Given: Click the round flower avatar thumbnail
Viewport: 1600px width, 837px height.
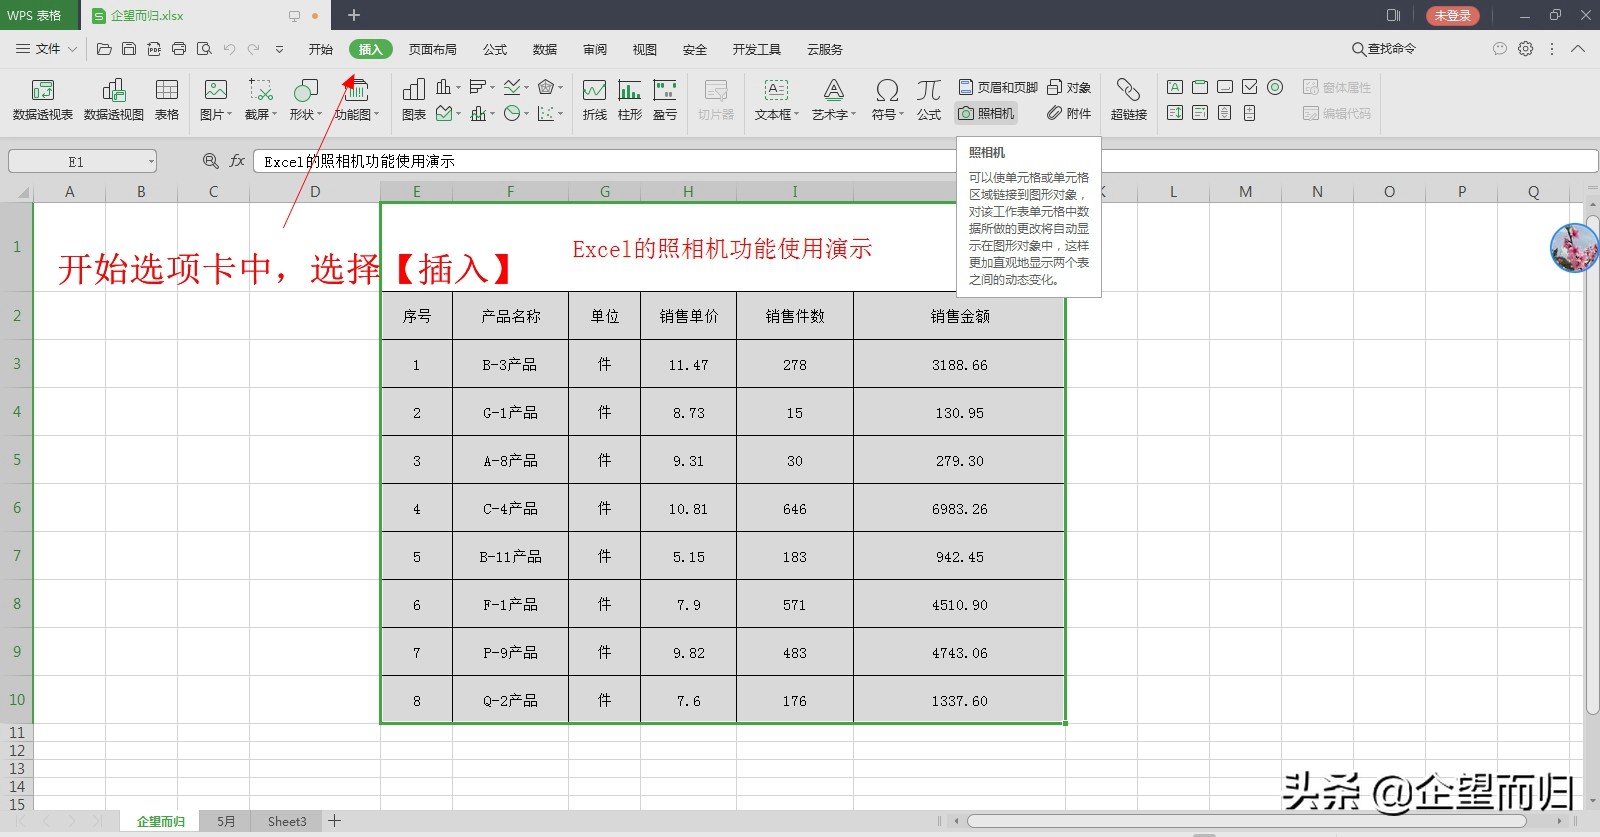Looking at the screenshot, I should tap(1574, 248).
